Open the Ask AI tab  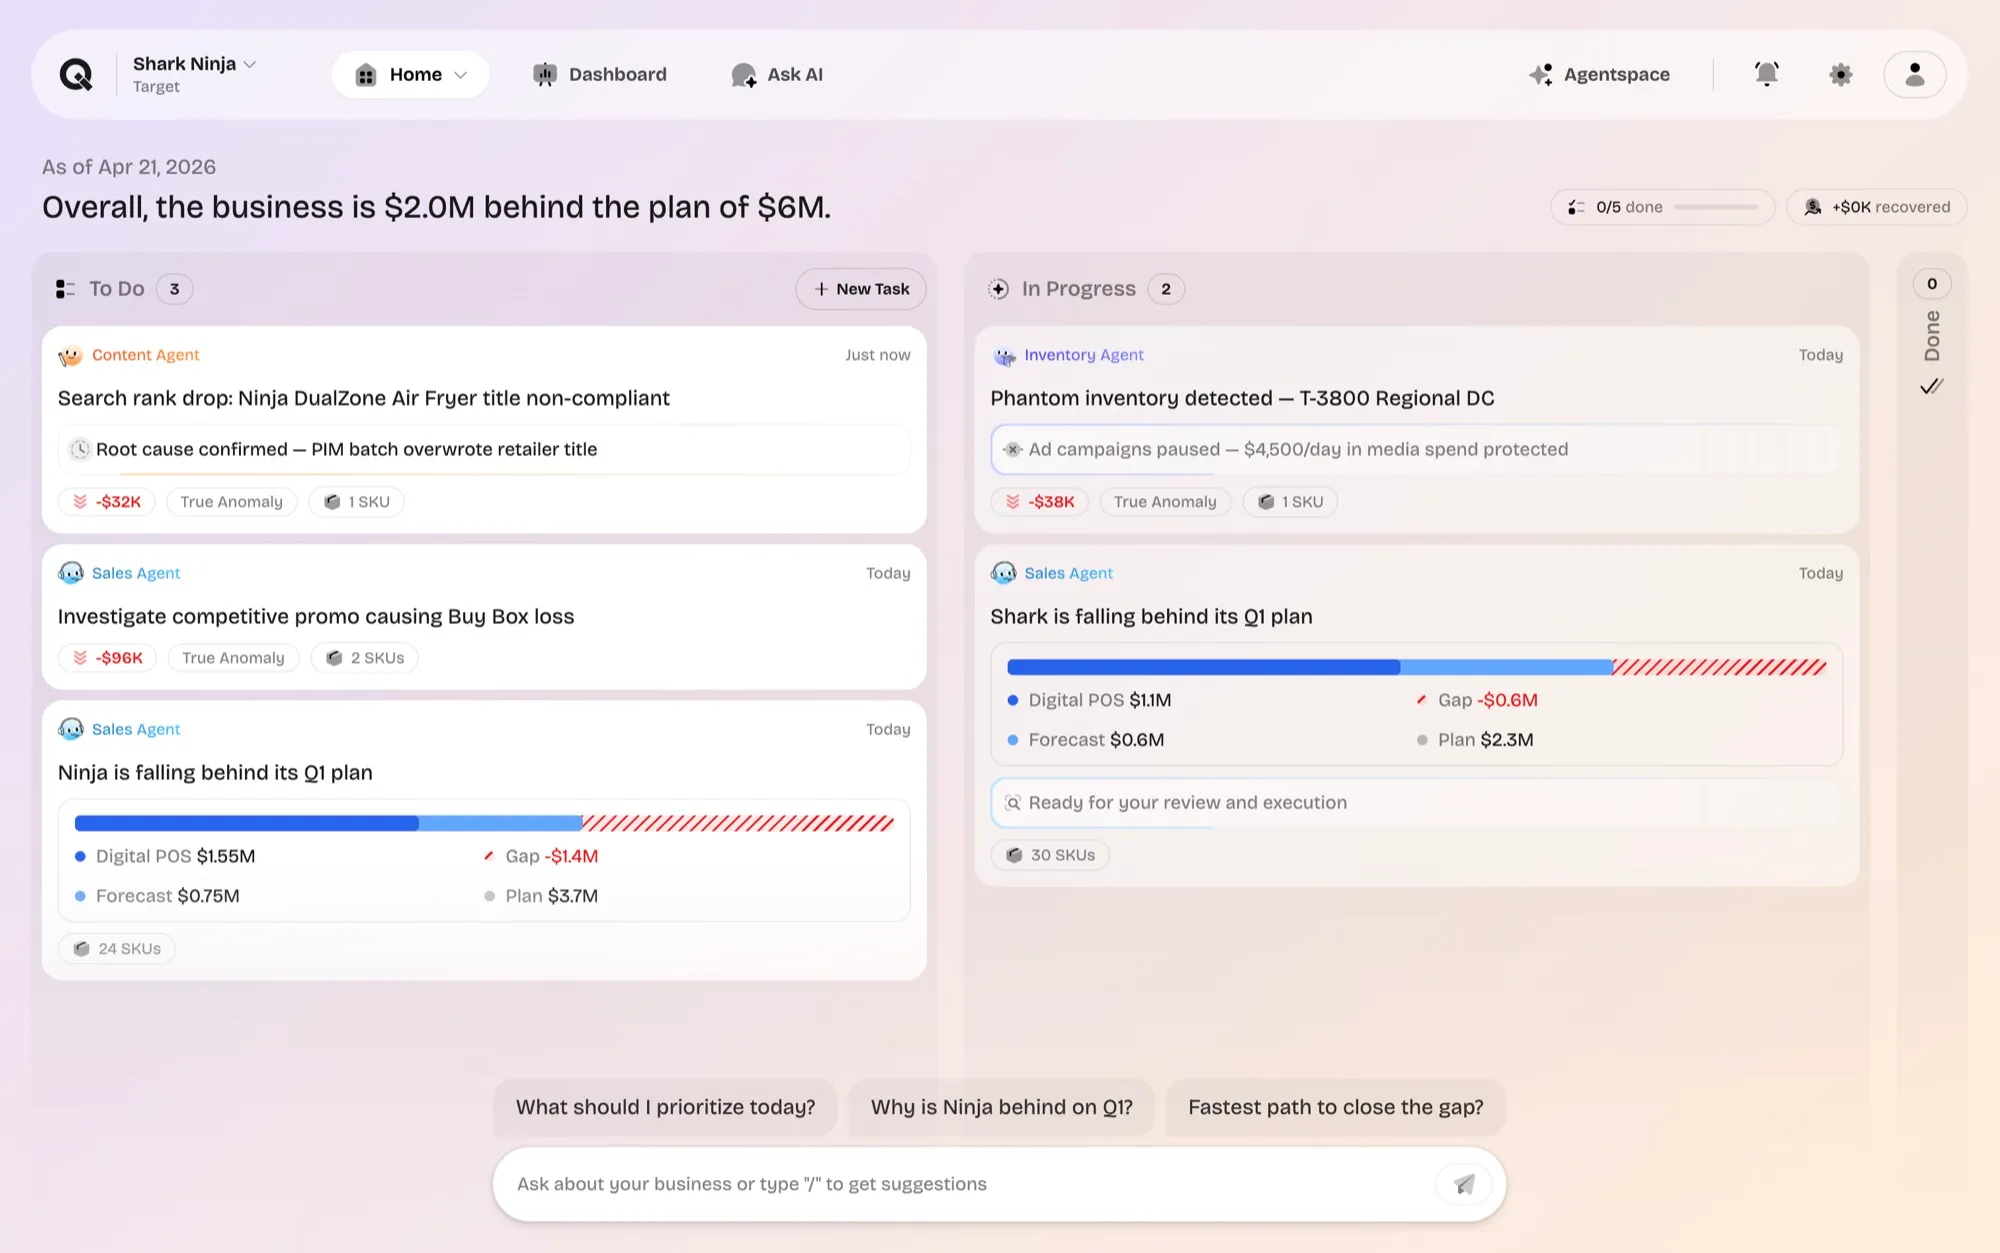[x=777, y=75]
